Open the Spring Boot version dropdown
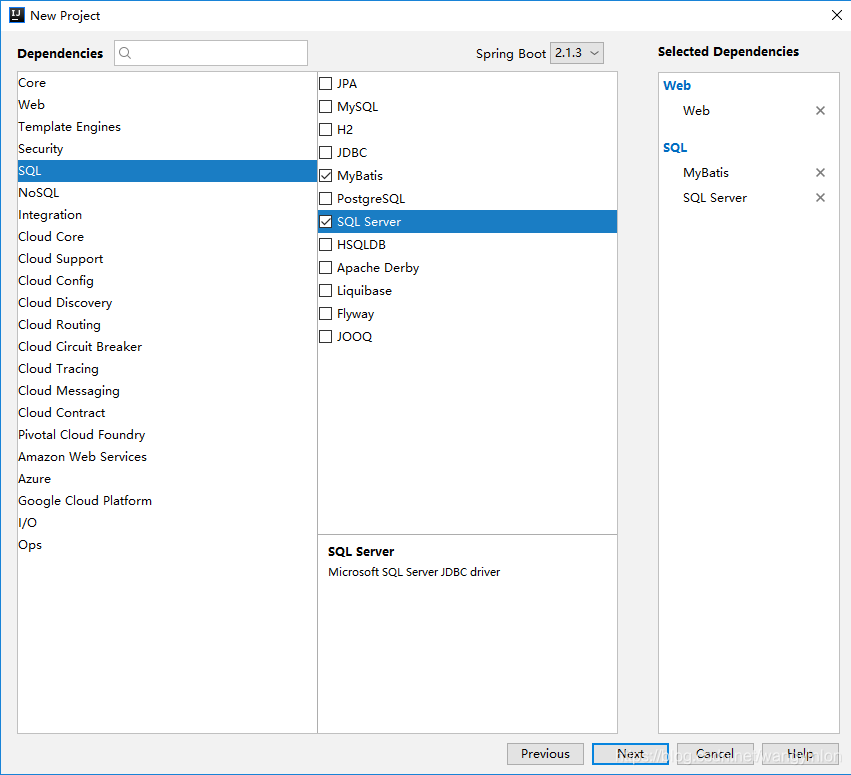Image resolution: width=851 pixels, height=775 pixels. coord(576,53)
